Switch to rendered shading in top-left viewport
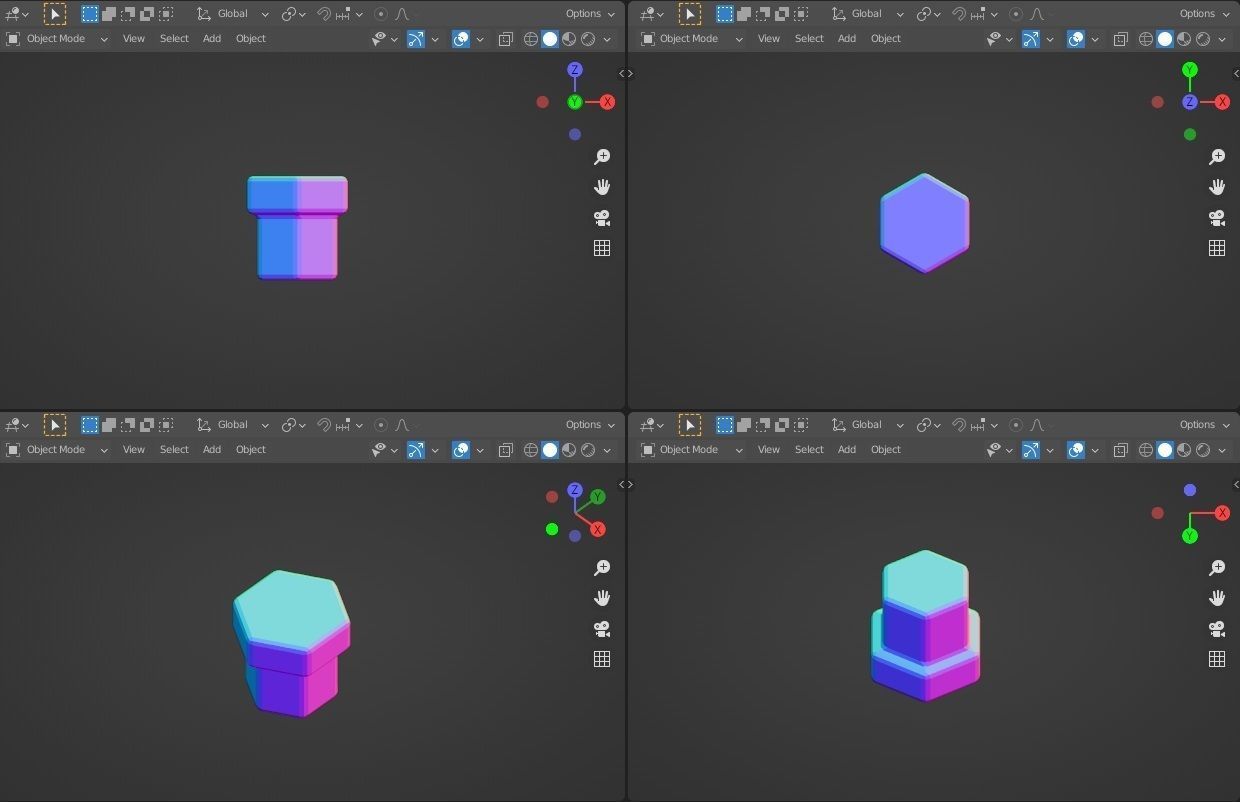 tap(588, 39)
